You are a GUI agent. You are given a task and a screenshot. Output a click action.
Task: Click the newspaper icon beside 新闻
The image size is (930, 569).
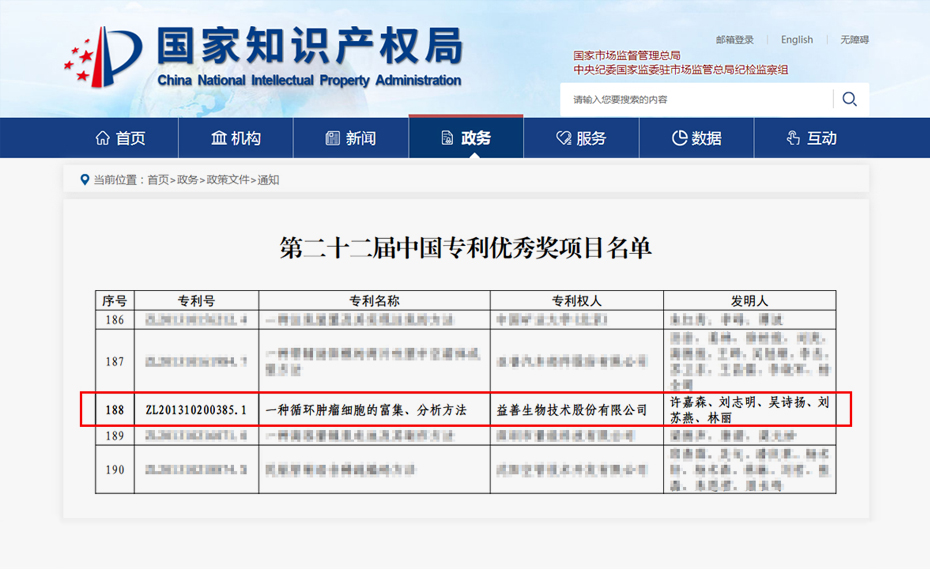(333, 138)
